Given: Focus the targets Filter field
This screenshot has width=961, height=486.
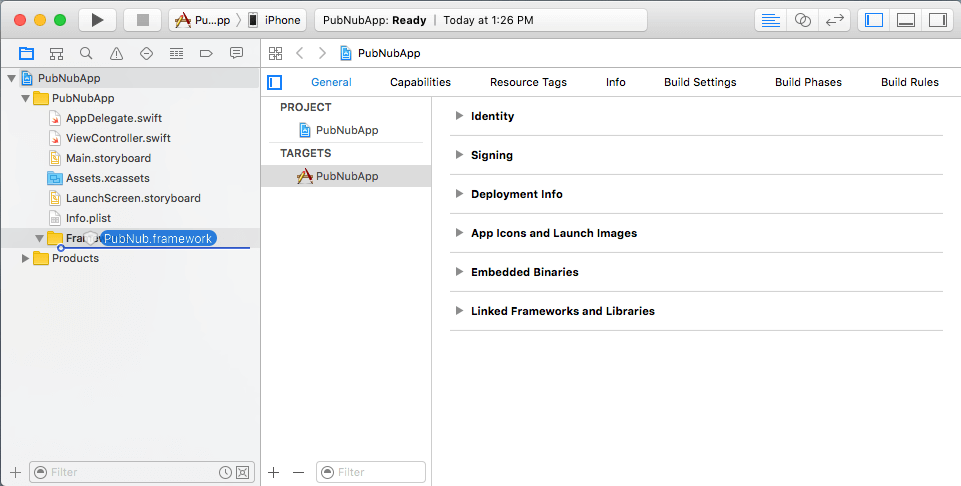Looking at the screenshot, I should [x=371, y=472].
